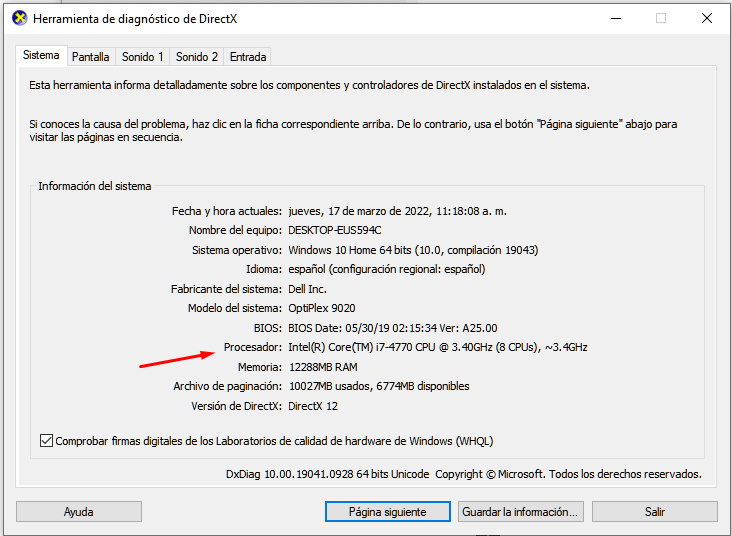Select the computer name DESKTOP-EUS594C

point(335,230)
